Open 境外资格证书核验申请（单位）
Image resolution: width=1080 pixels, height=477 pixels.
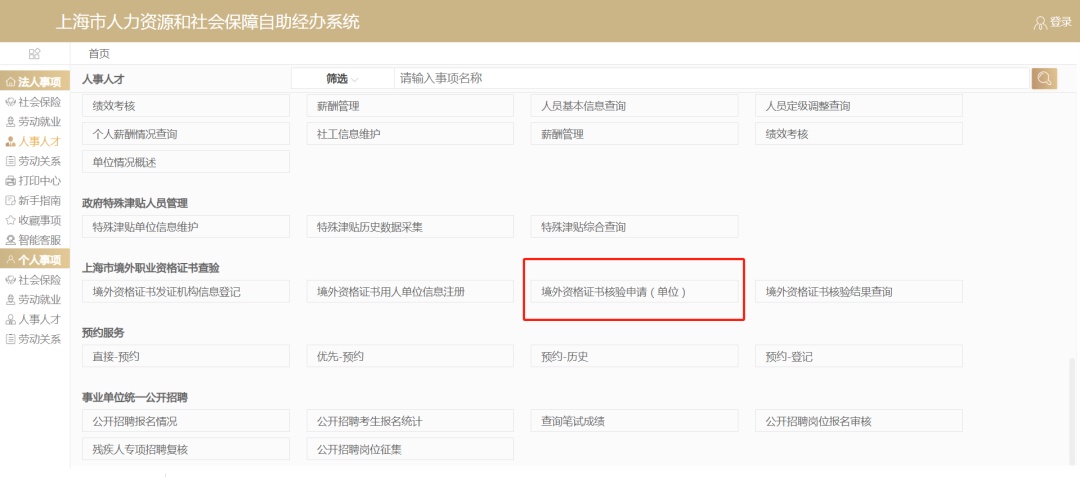[634, 292]
